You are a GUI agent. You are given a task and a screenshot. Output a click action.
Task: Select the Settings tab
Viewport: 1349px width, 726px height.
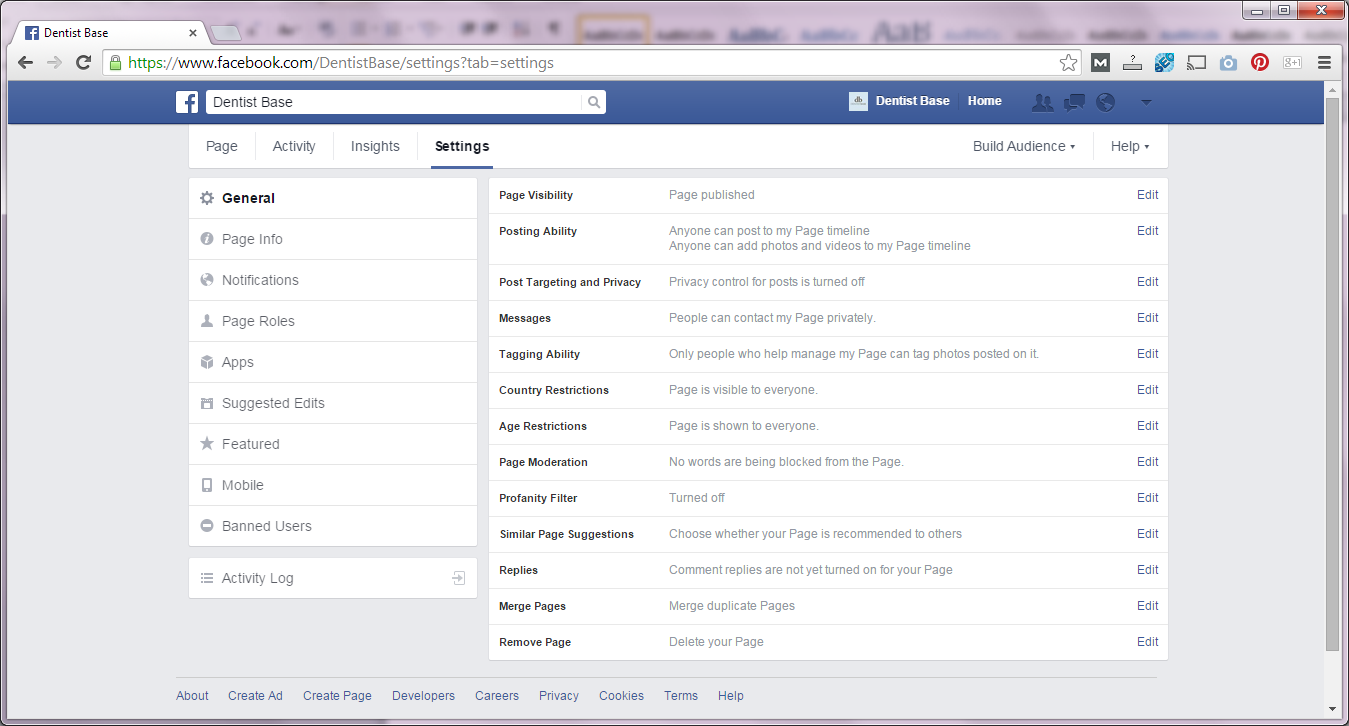pos(462,146)
